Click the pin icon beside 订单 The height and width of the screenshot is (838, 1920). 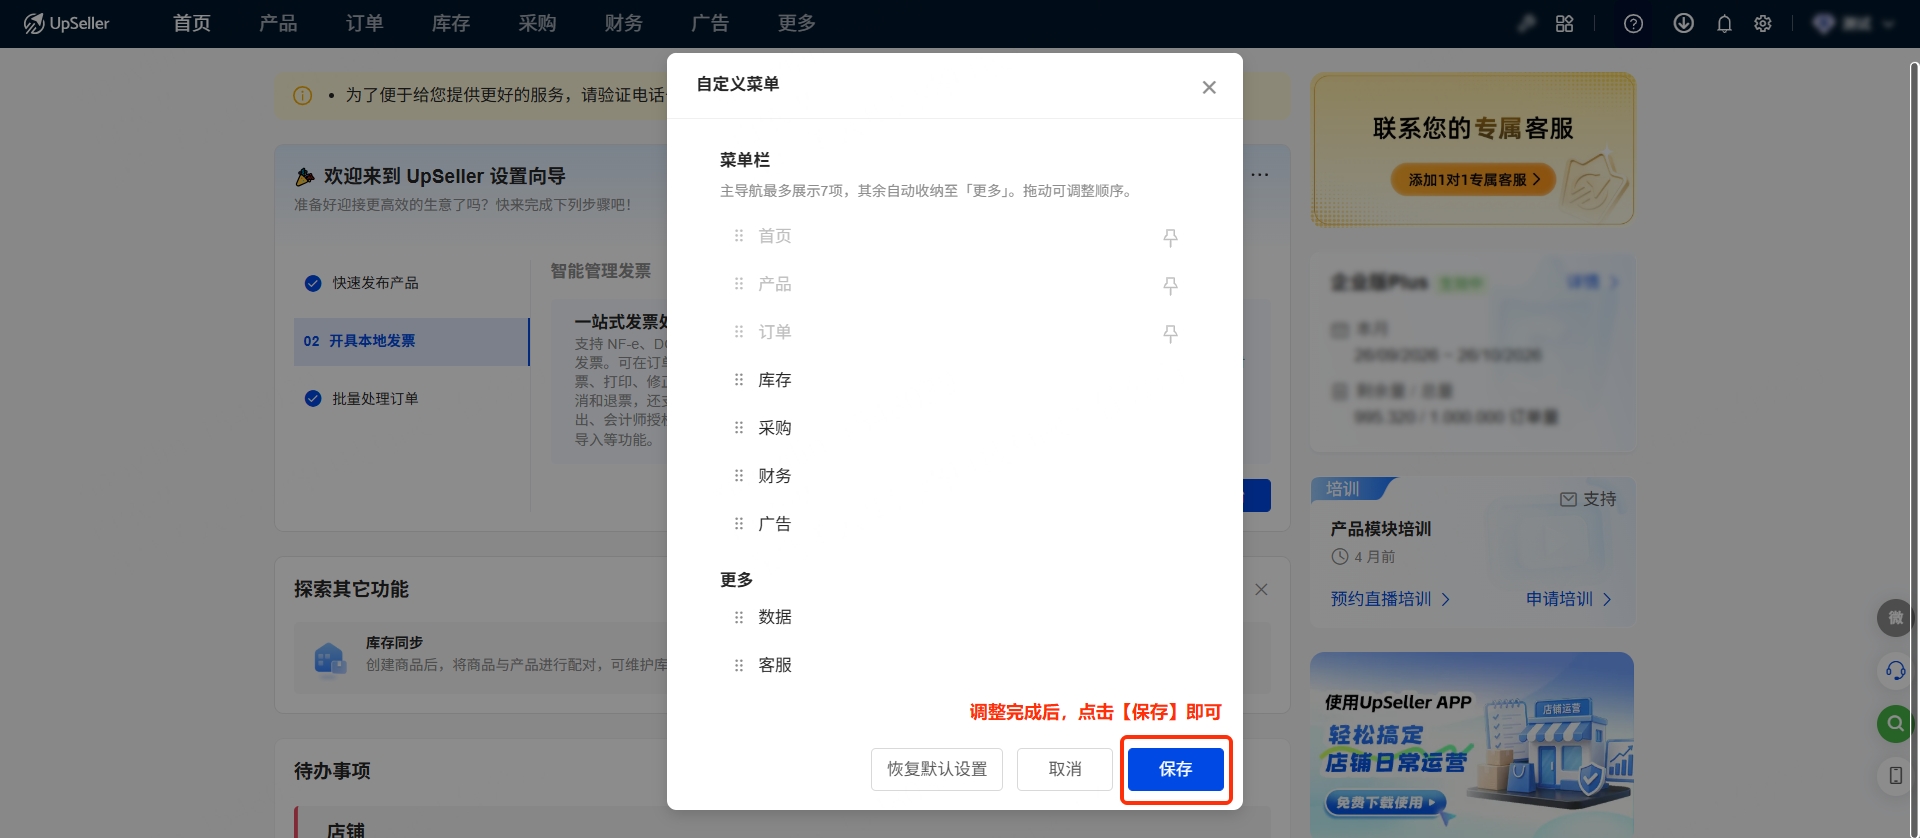[x=1170, y=333]
